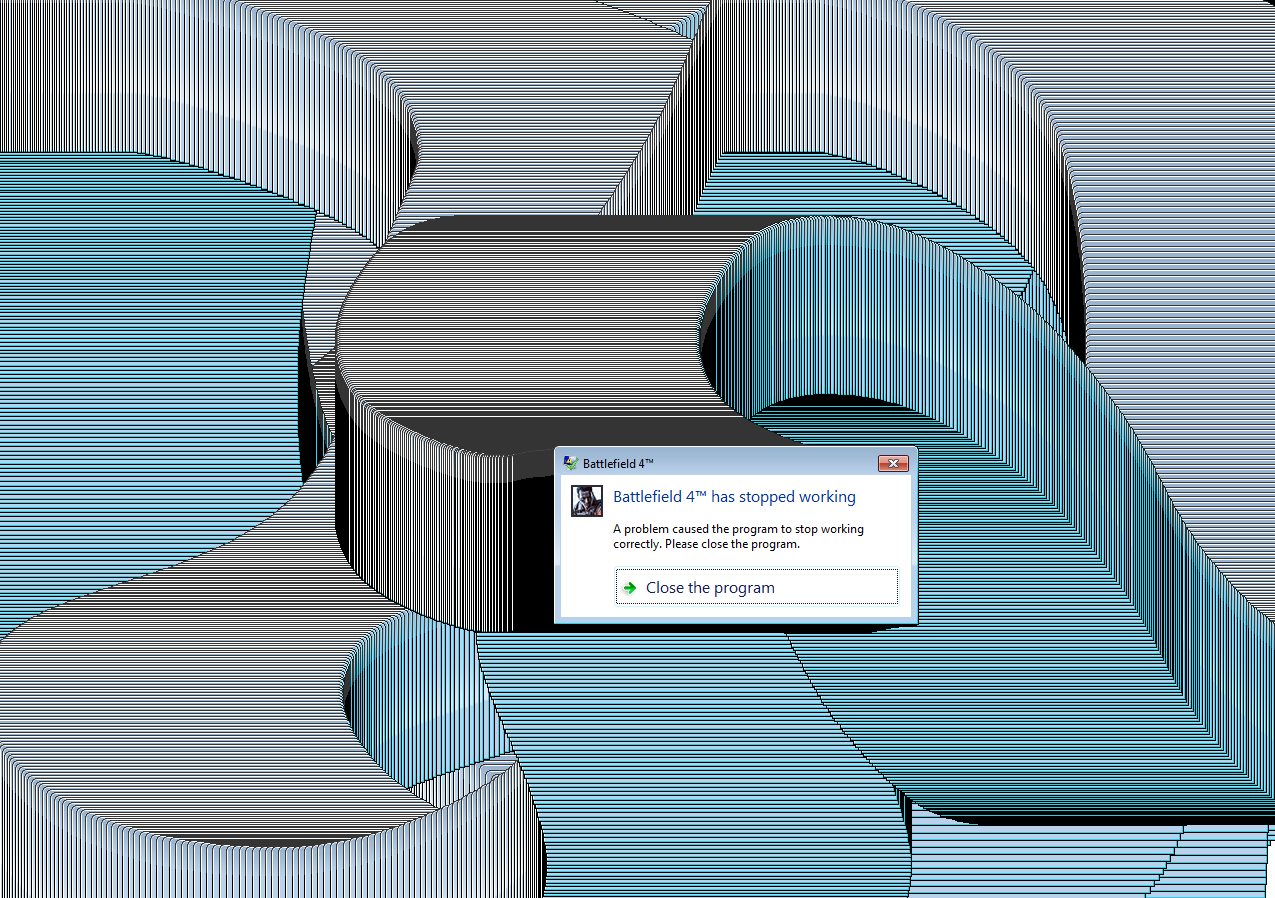Click the green arrow beside Close the program

click(629, 588)
